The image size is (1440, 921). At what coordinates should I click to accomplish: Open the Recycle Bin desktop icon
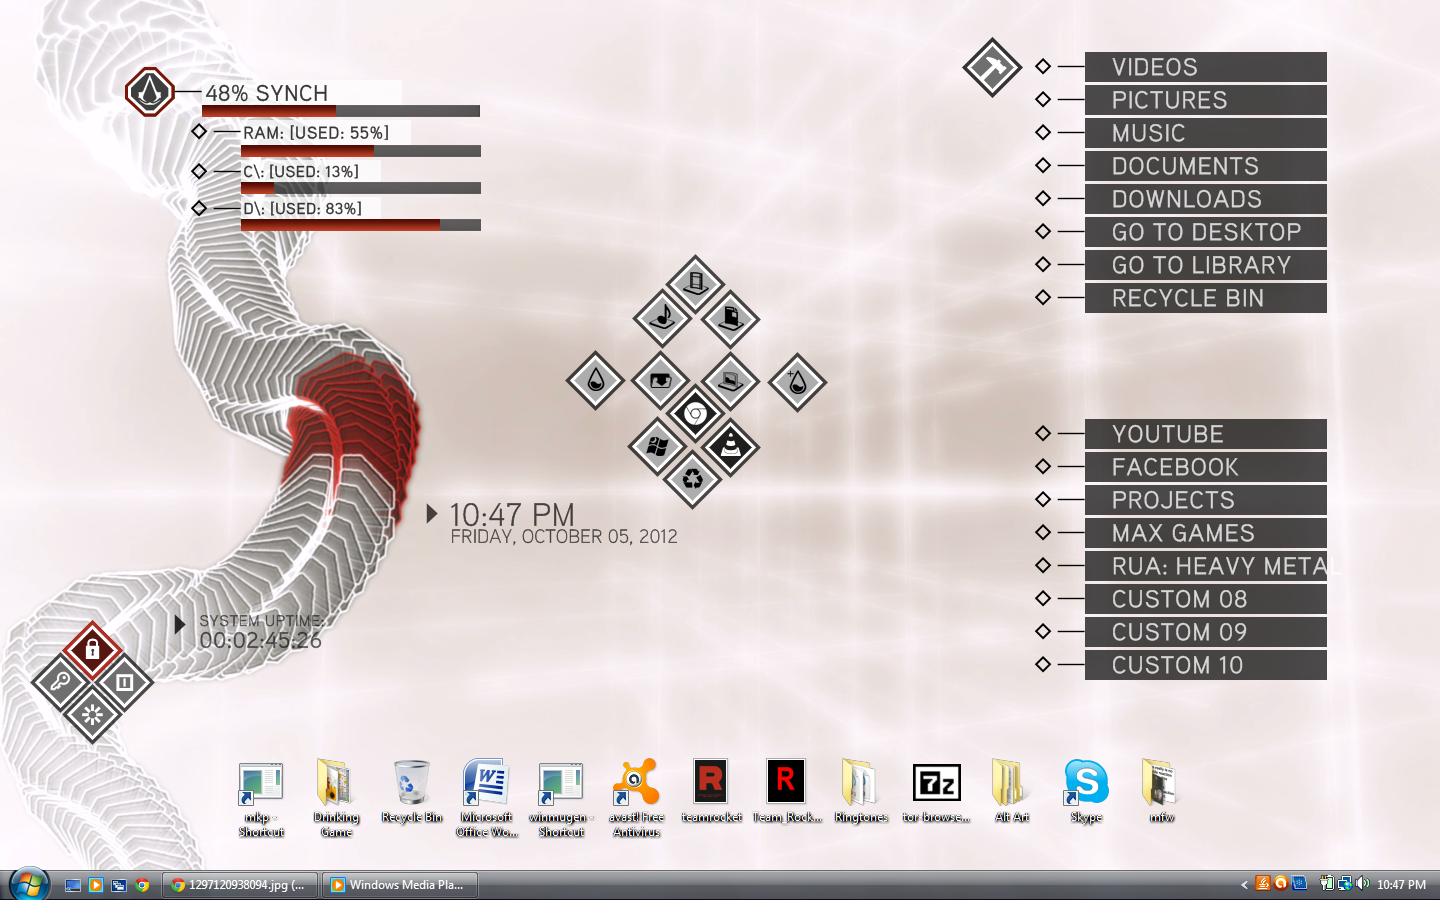click(x=411, y=791)
